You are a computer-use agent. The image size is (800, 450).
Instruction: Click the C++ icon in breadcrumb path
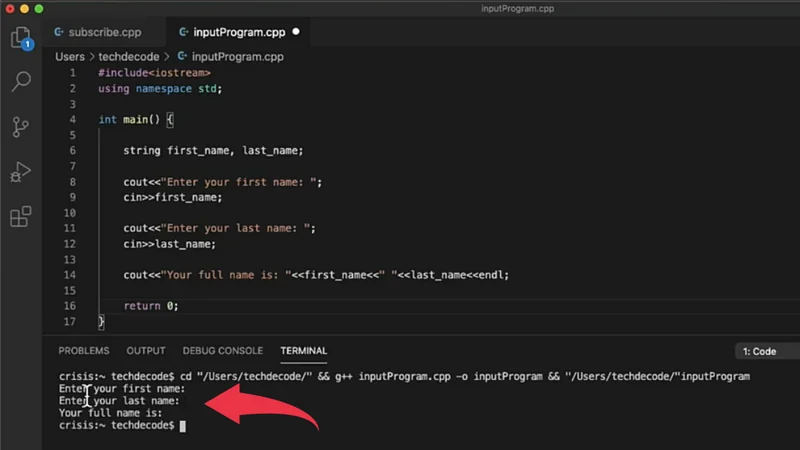pyautogui.click(x=181, y=57)
